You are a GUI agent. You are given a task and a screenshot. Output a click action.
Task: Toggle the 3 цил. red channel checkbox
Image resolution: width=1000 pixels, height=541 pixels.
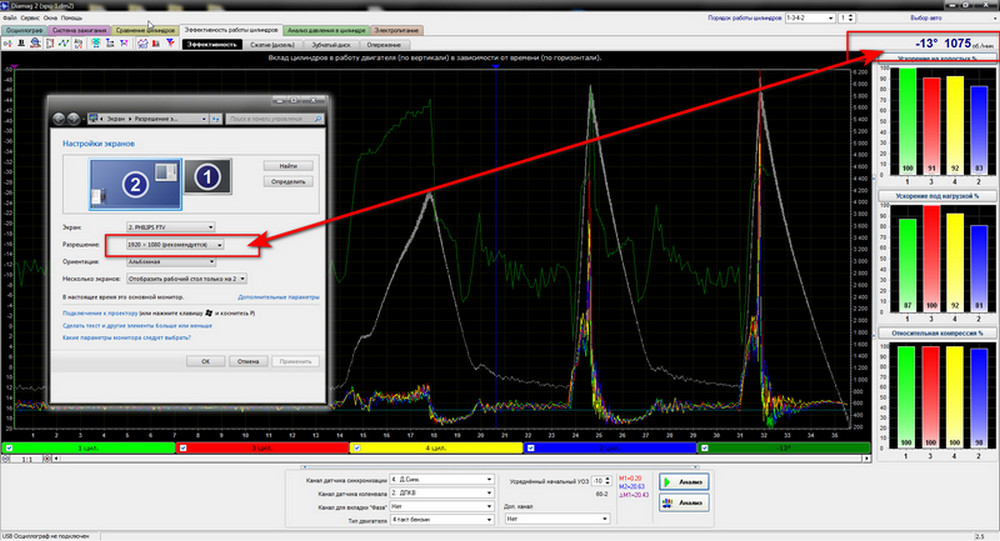pyautogui.click(x=183, y=448)
